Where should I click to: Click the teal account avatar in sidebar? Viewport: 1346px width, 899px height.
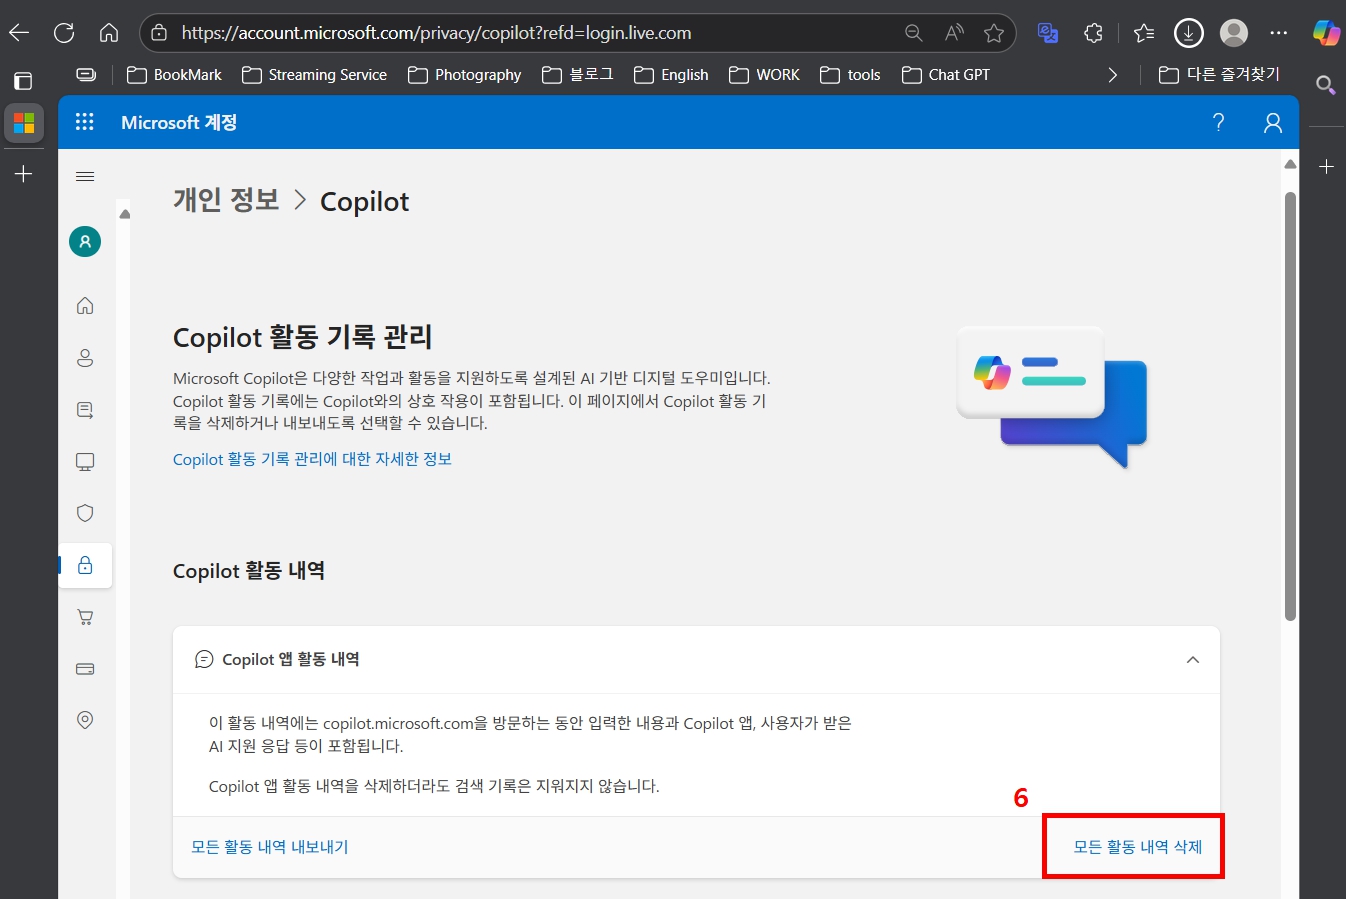pos(85,241)
